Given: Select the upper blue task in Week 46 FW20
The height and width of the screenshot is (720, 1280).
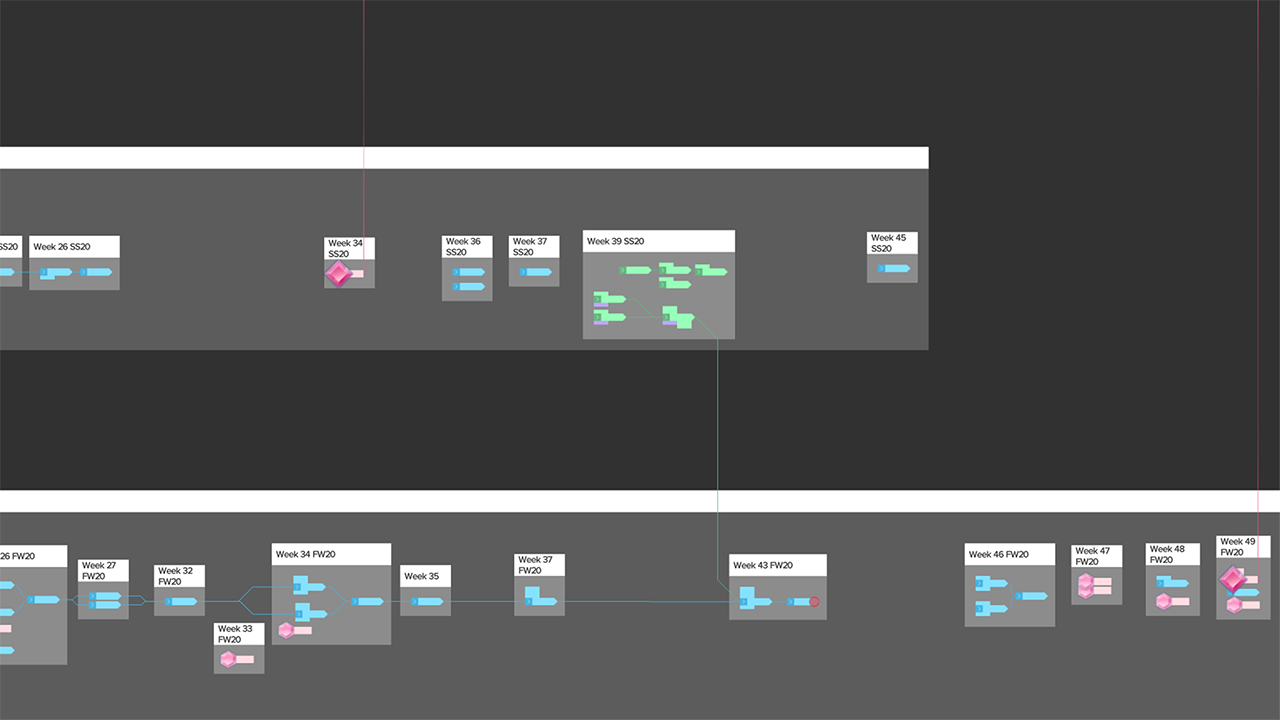Looking at the screenshot, I should coord(990,582).
